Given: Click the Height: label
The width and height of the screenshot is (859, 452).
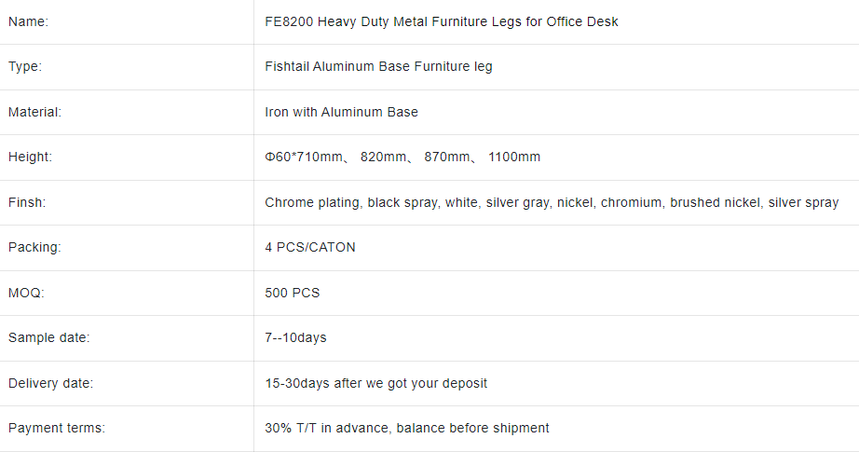Looking at the screenshot, I should click(x=30, y=157).
